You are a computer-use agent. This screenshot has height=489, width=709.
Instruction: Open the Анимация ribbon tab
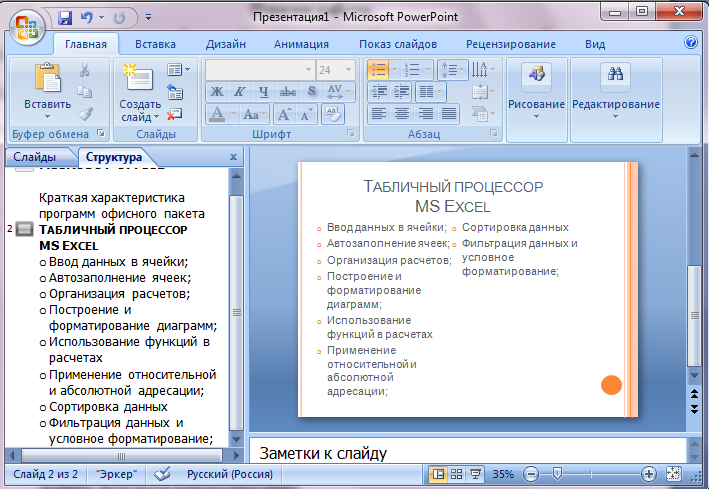[301, 44]
